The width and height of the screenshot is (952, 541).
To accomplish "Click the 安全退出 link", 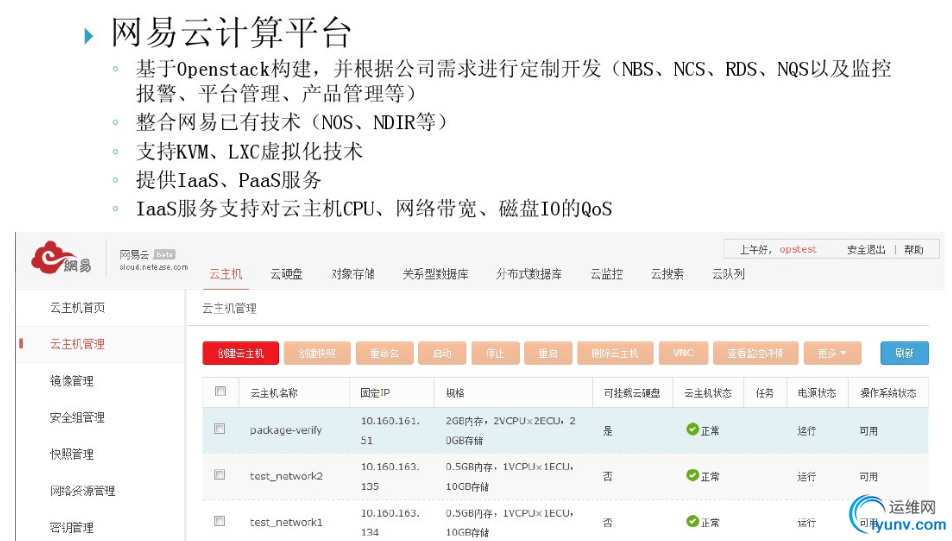I will click(866, 250).
